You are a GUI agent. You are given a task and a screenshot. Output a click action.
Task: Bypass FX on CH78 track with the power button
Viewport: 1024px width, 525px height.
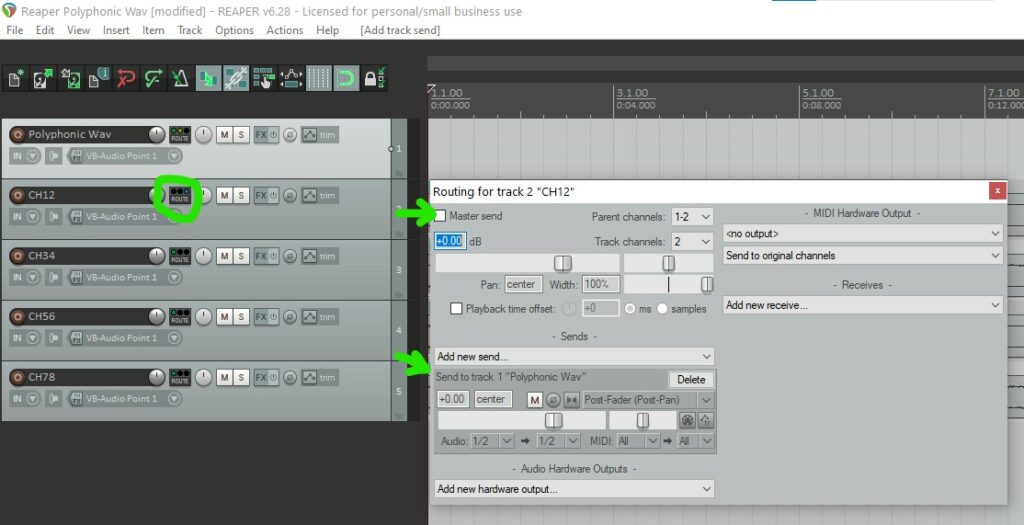tap(274, 377)
